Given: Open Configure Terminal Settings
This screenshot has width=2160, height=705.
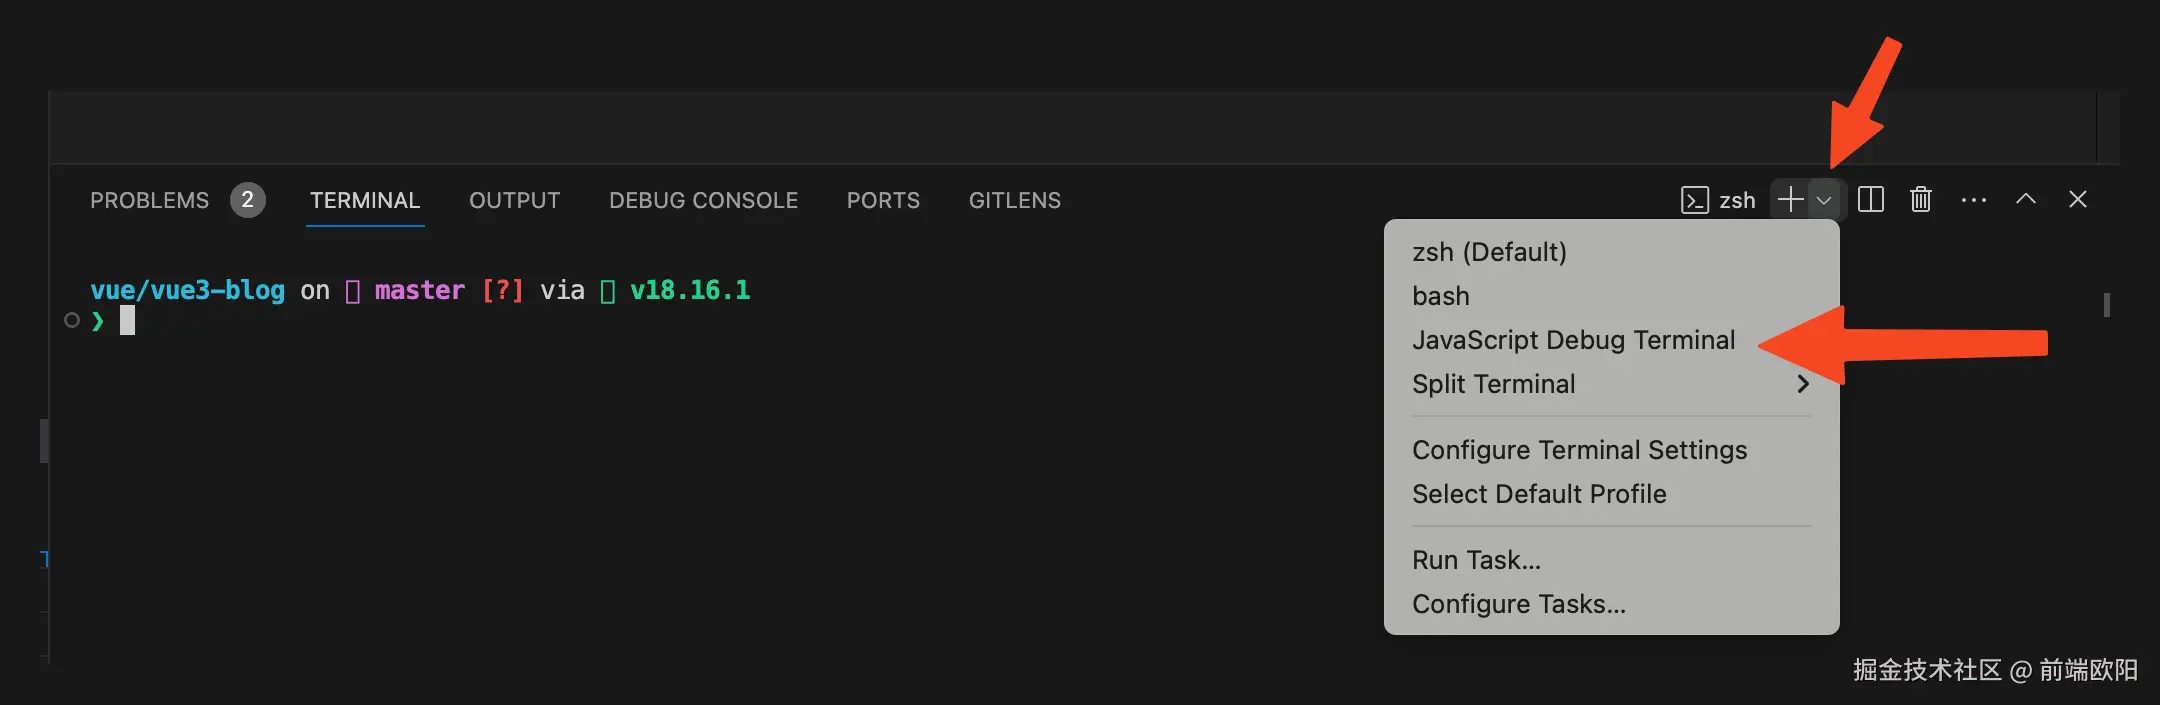Looking at the screenshot, I should point(1579,449).
